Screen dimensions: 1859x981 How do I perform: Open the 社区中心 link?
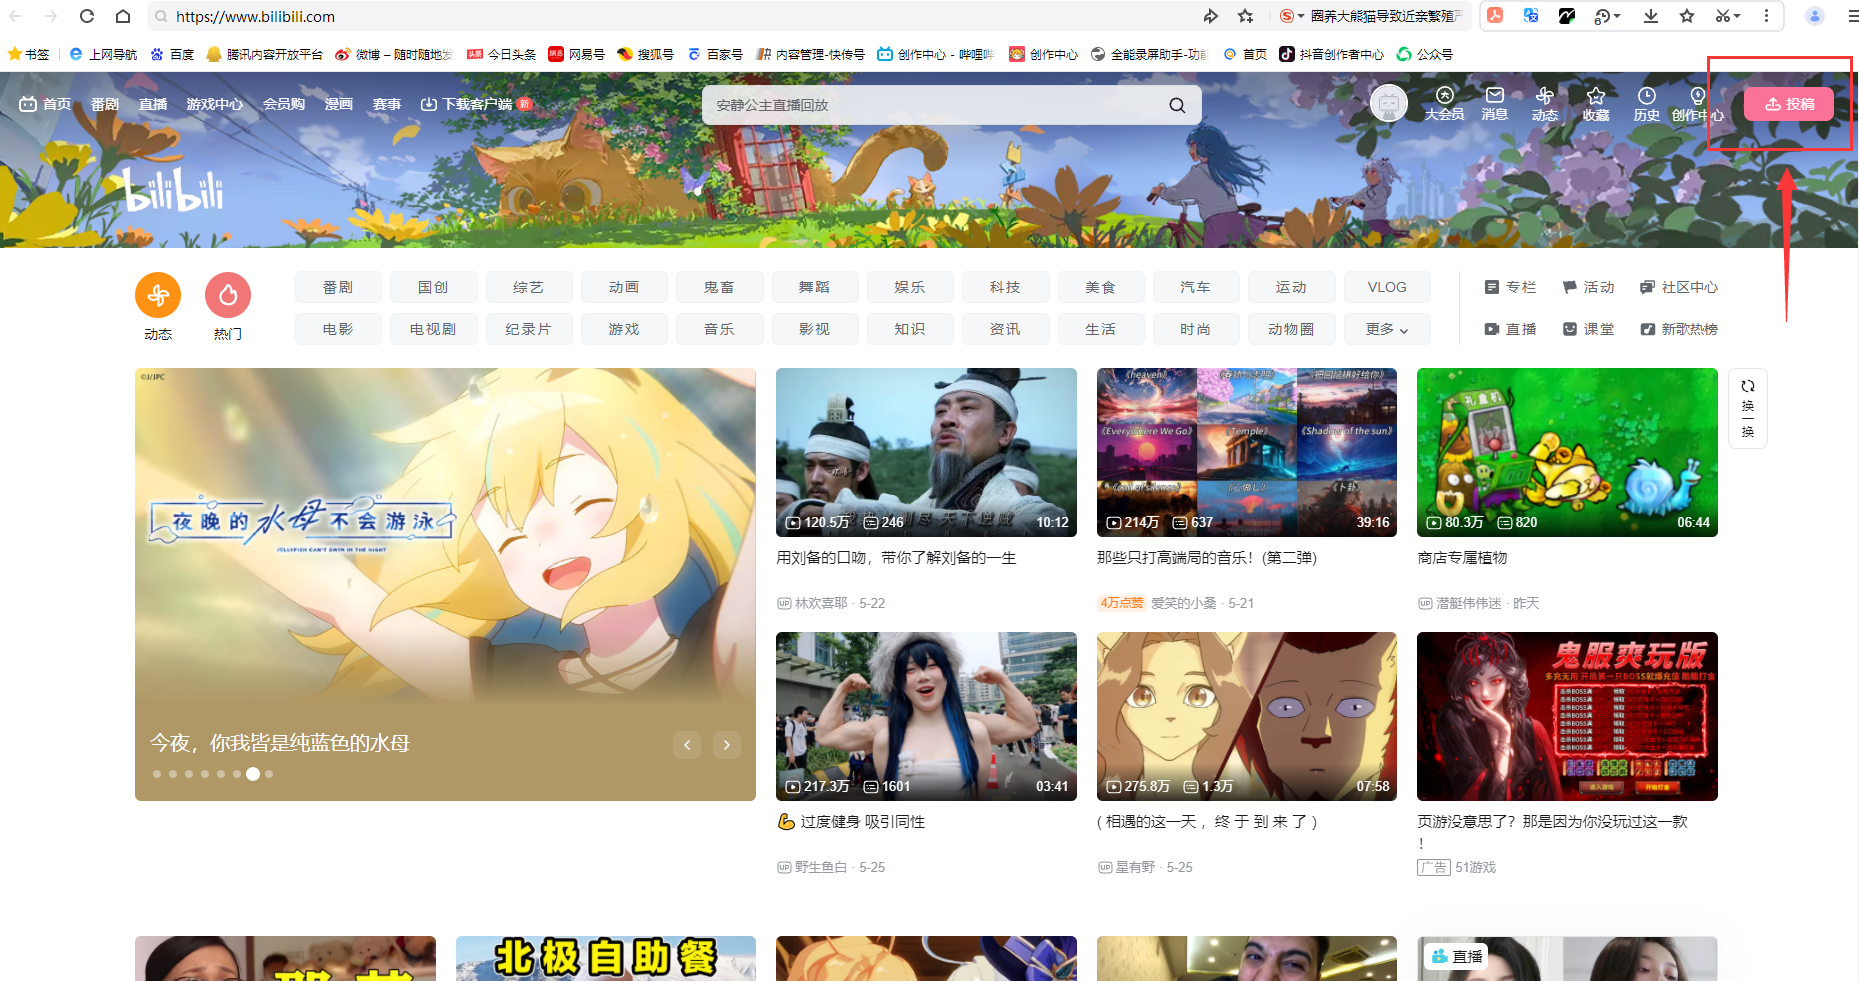pyautogui.click(x=1679, y=287)
